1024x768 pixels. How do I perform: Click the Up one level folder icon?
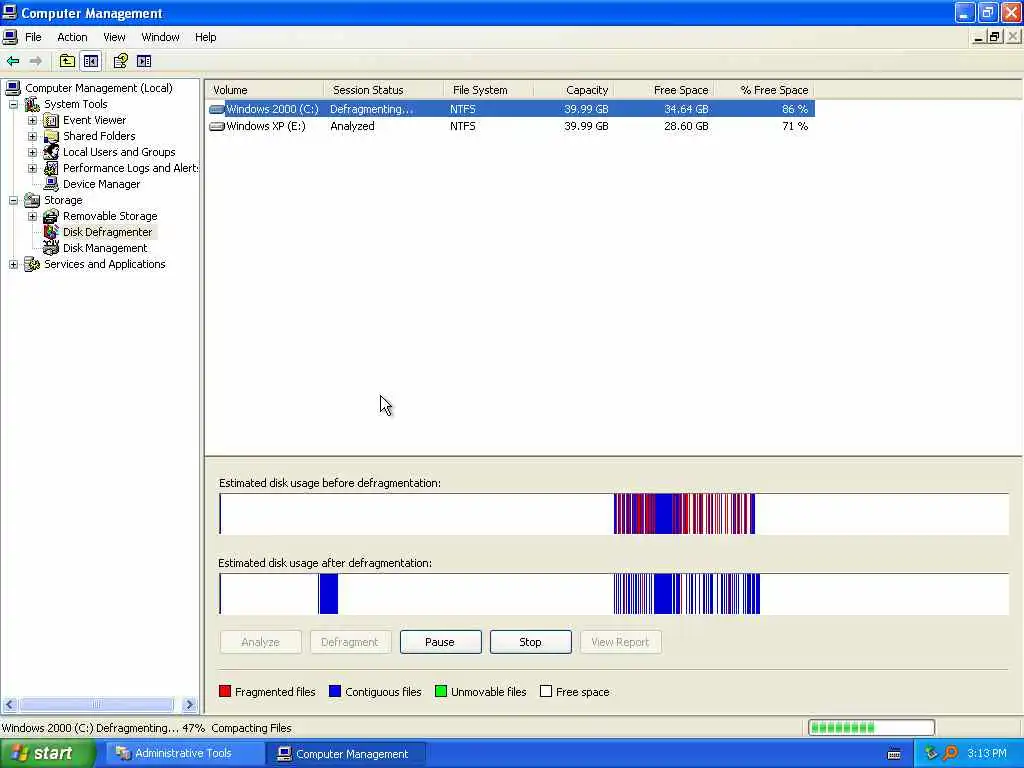click(x=67, y=61)
